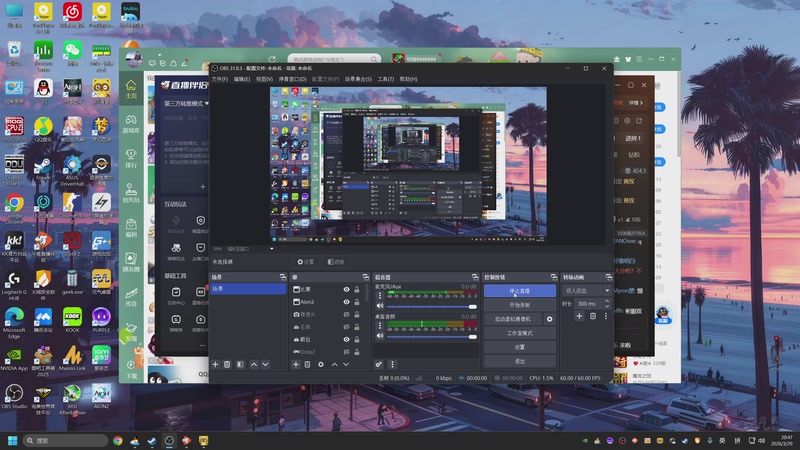Click 退出 to exit OBS

tap(519, 361)
